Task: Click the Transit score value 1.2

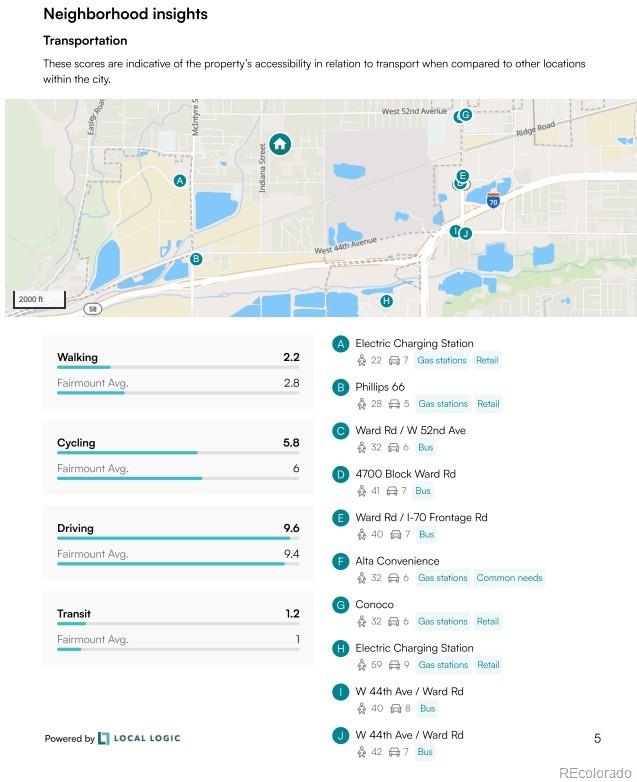Action: 292,613
